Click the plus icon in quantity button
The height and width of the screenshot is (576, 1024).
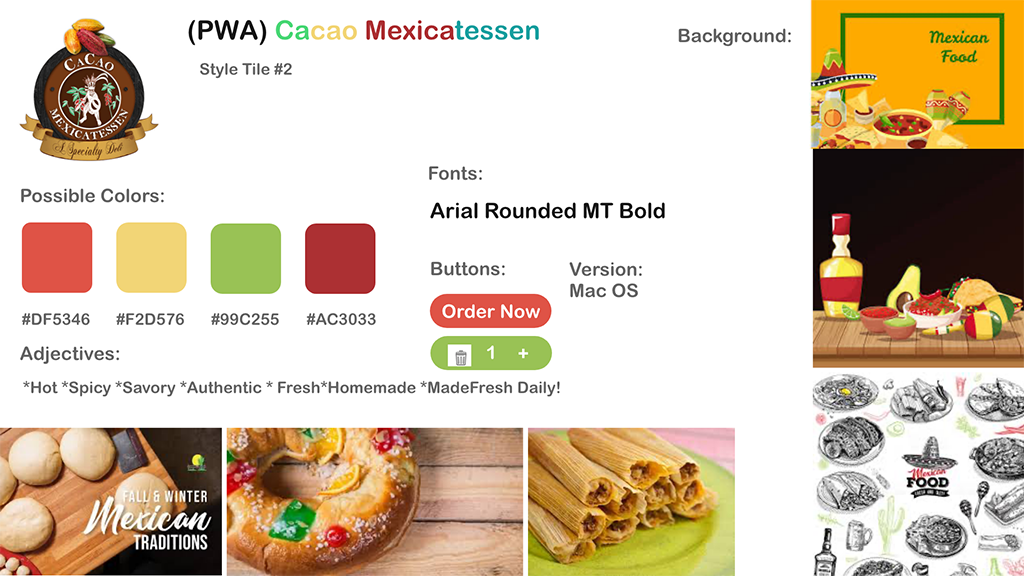tap(523, 353)
